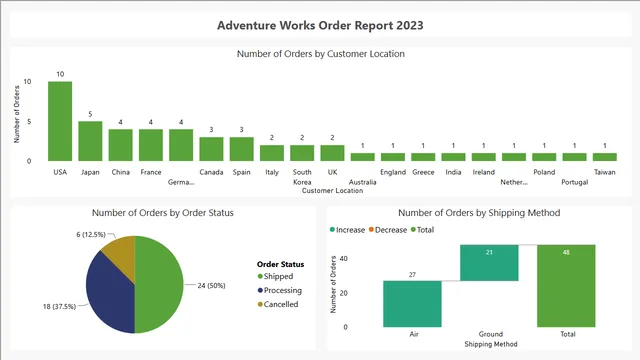The width and height of the screenshot is (640, 360).
Task: Select the Ground waterfall bar showing 21
Action: pyautogui.click(x=489, y=263)
